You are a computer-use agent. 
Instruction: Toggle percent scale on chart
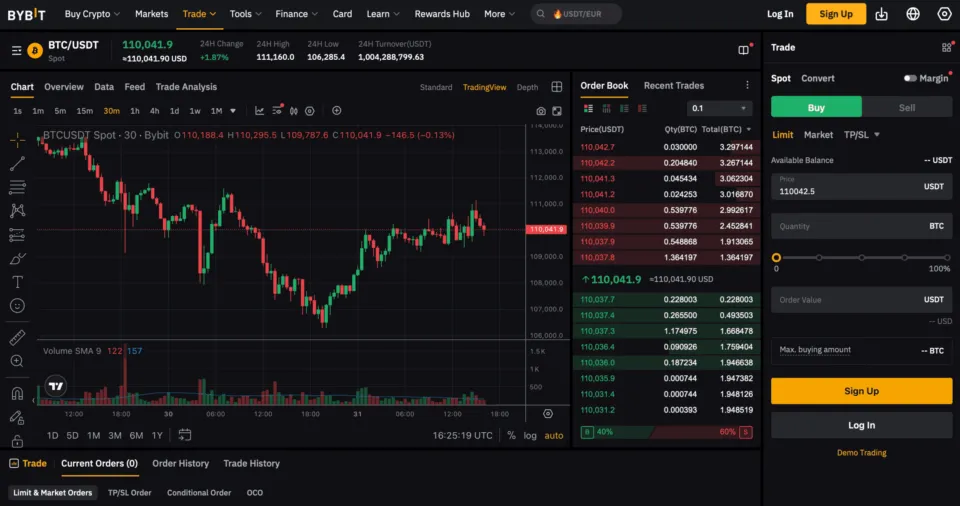[511, 436]
